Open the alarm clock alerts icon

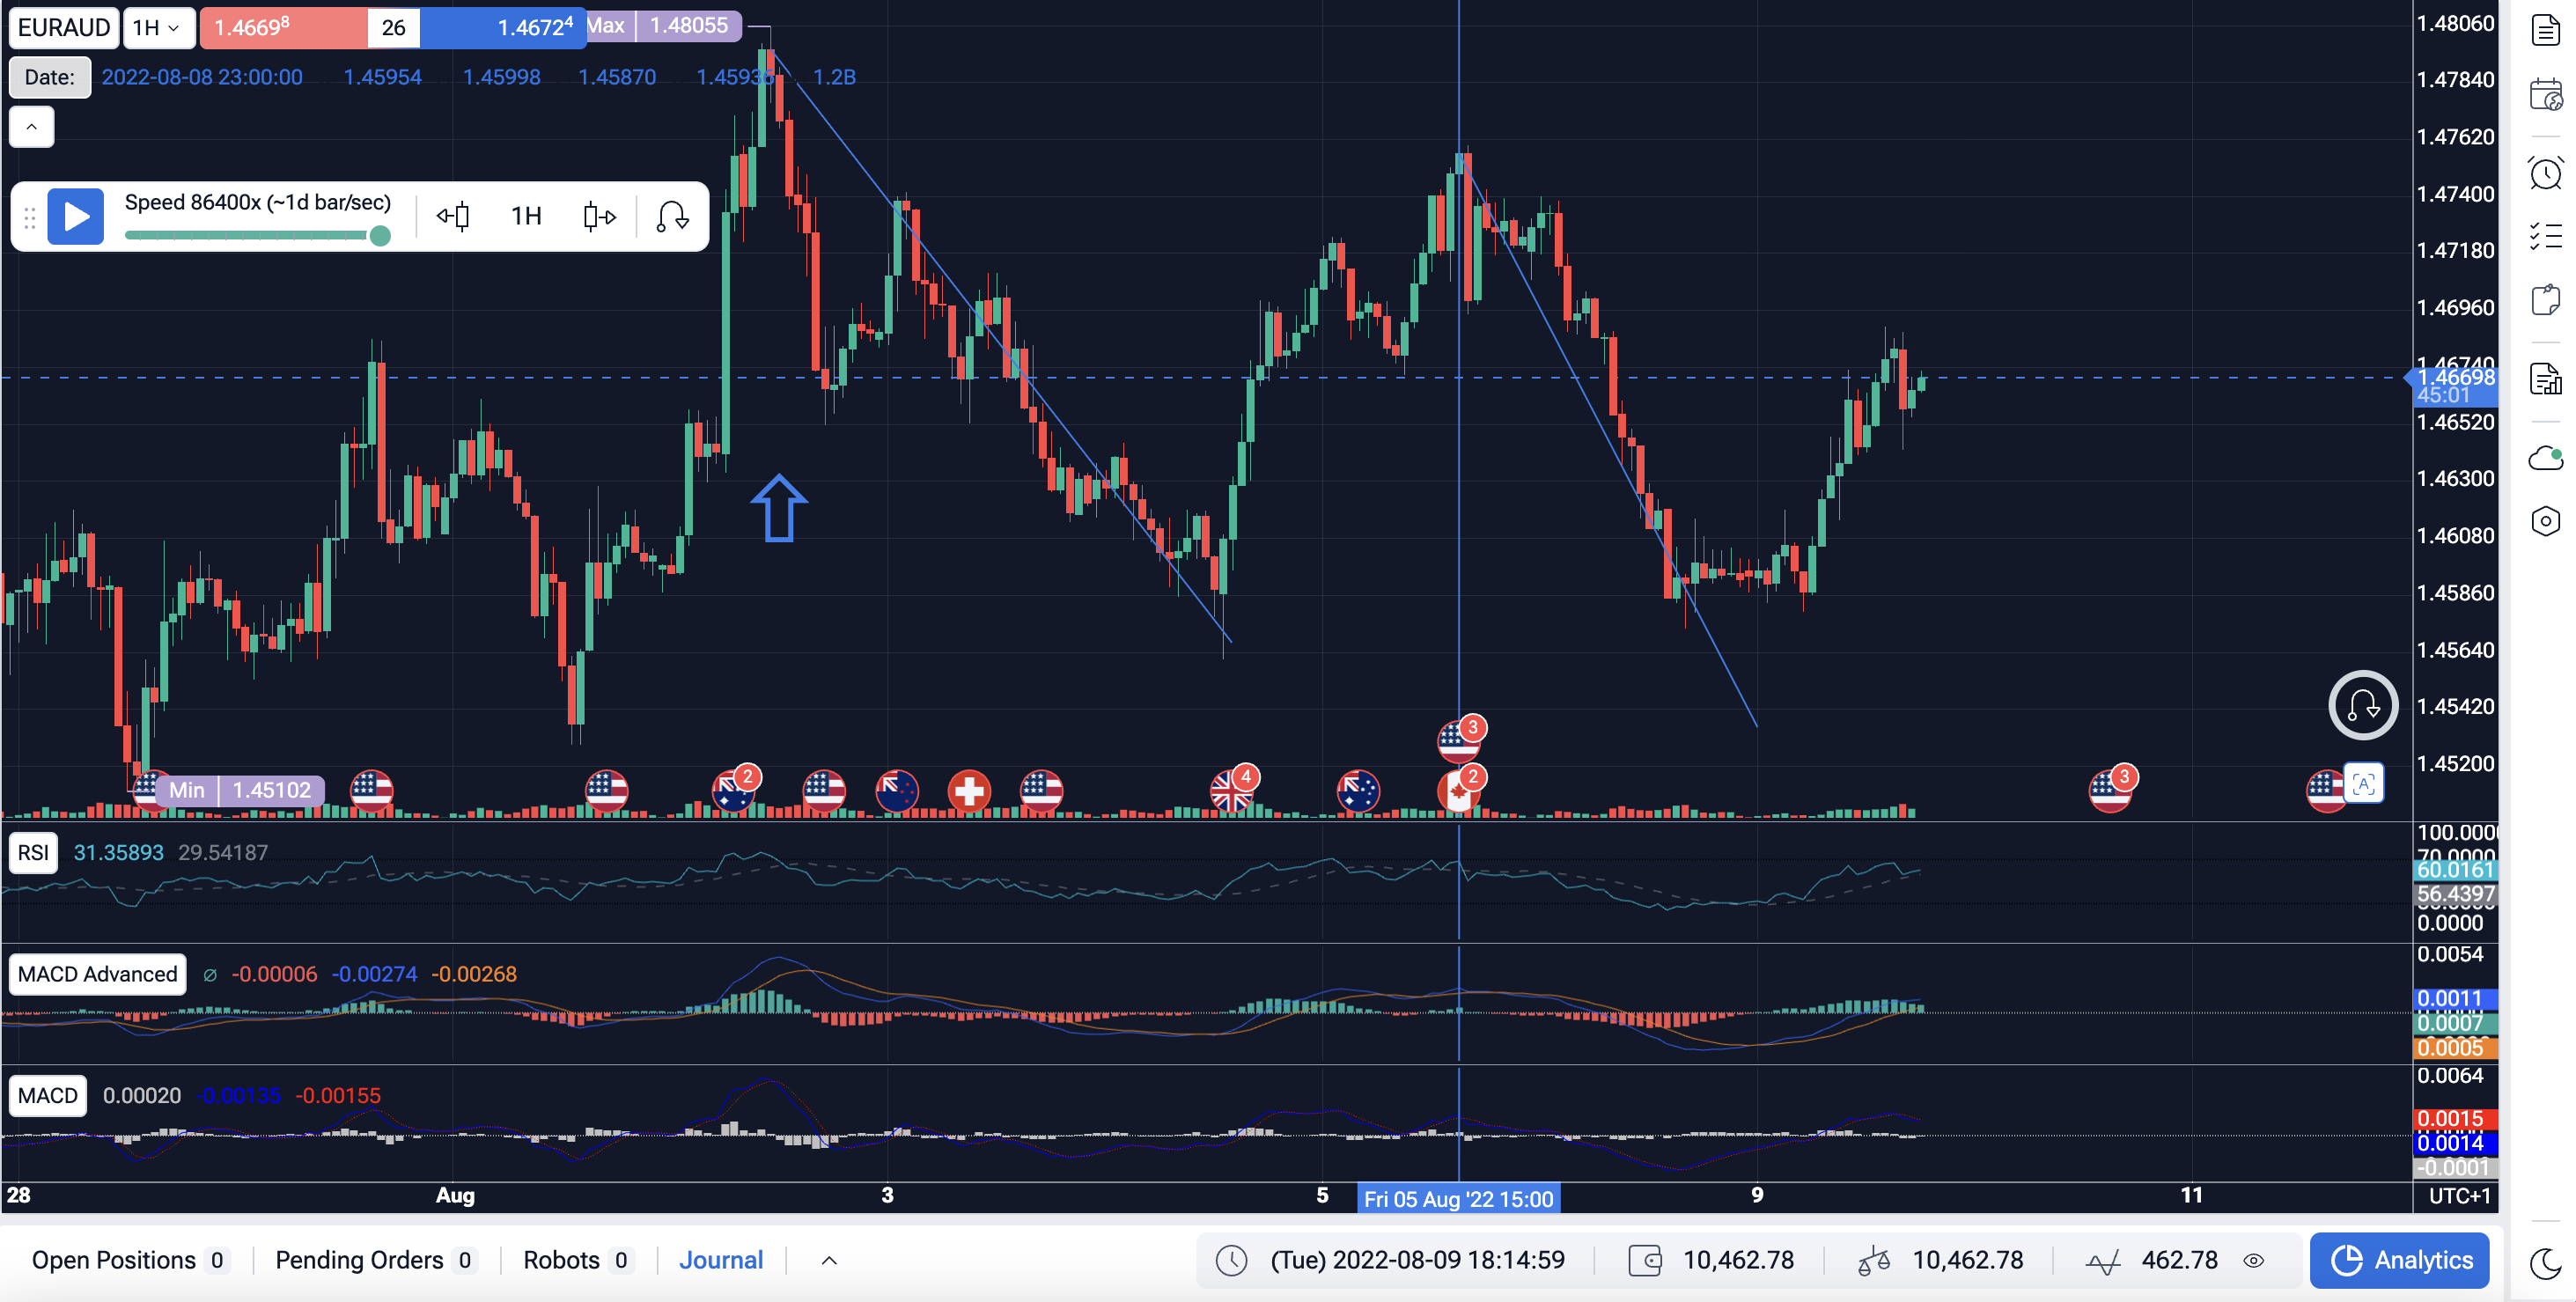click(2545, 173)
